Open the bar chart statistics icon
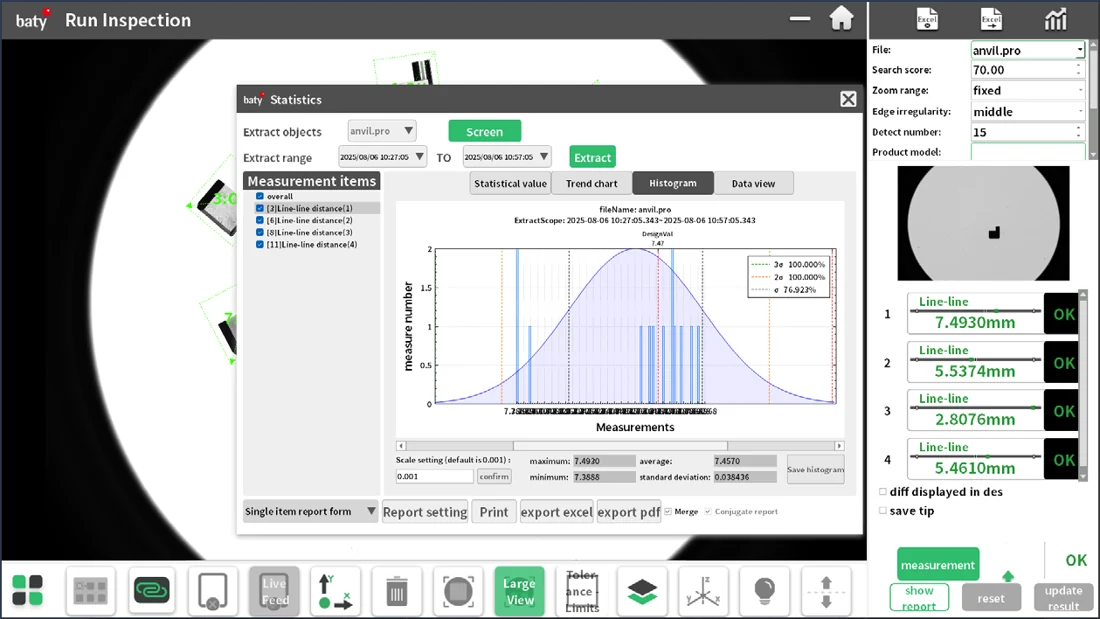This screenshot has width=1100, height=619. coord(1055,19)
